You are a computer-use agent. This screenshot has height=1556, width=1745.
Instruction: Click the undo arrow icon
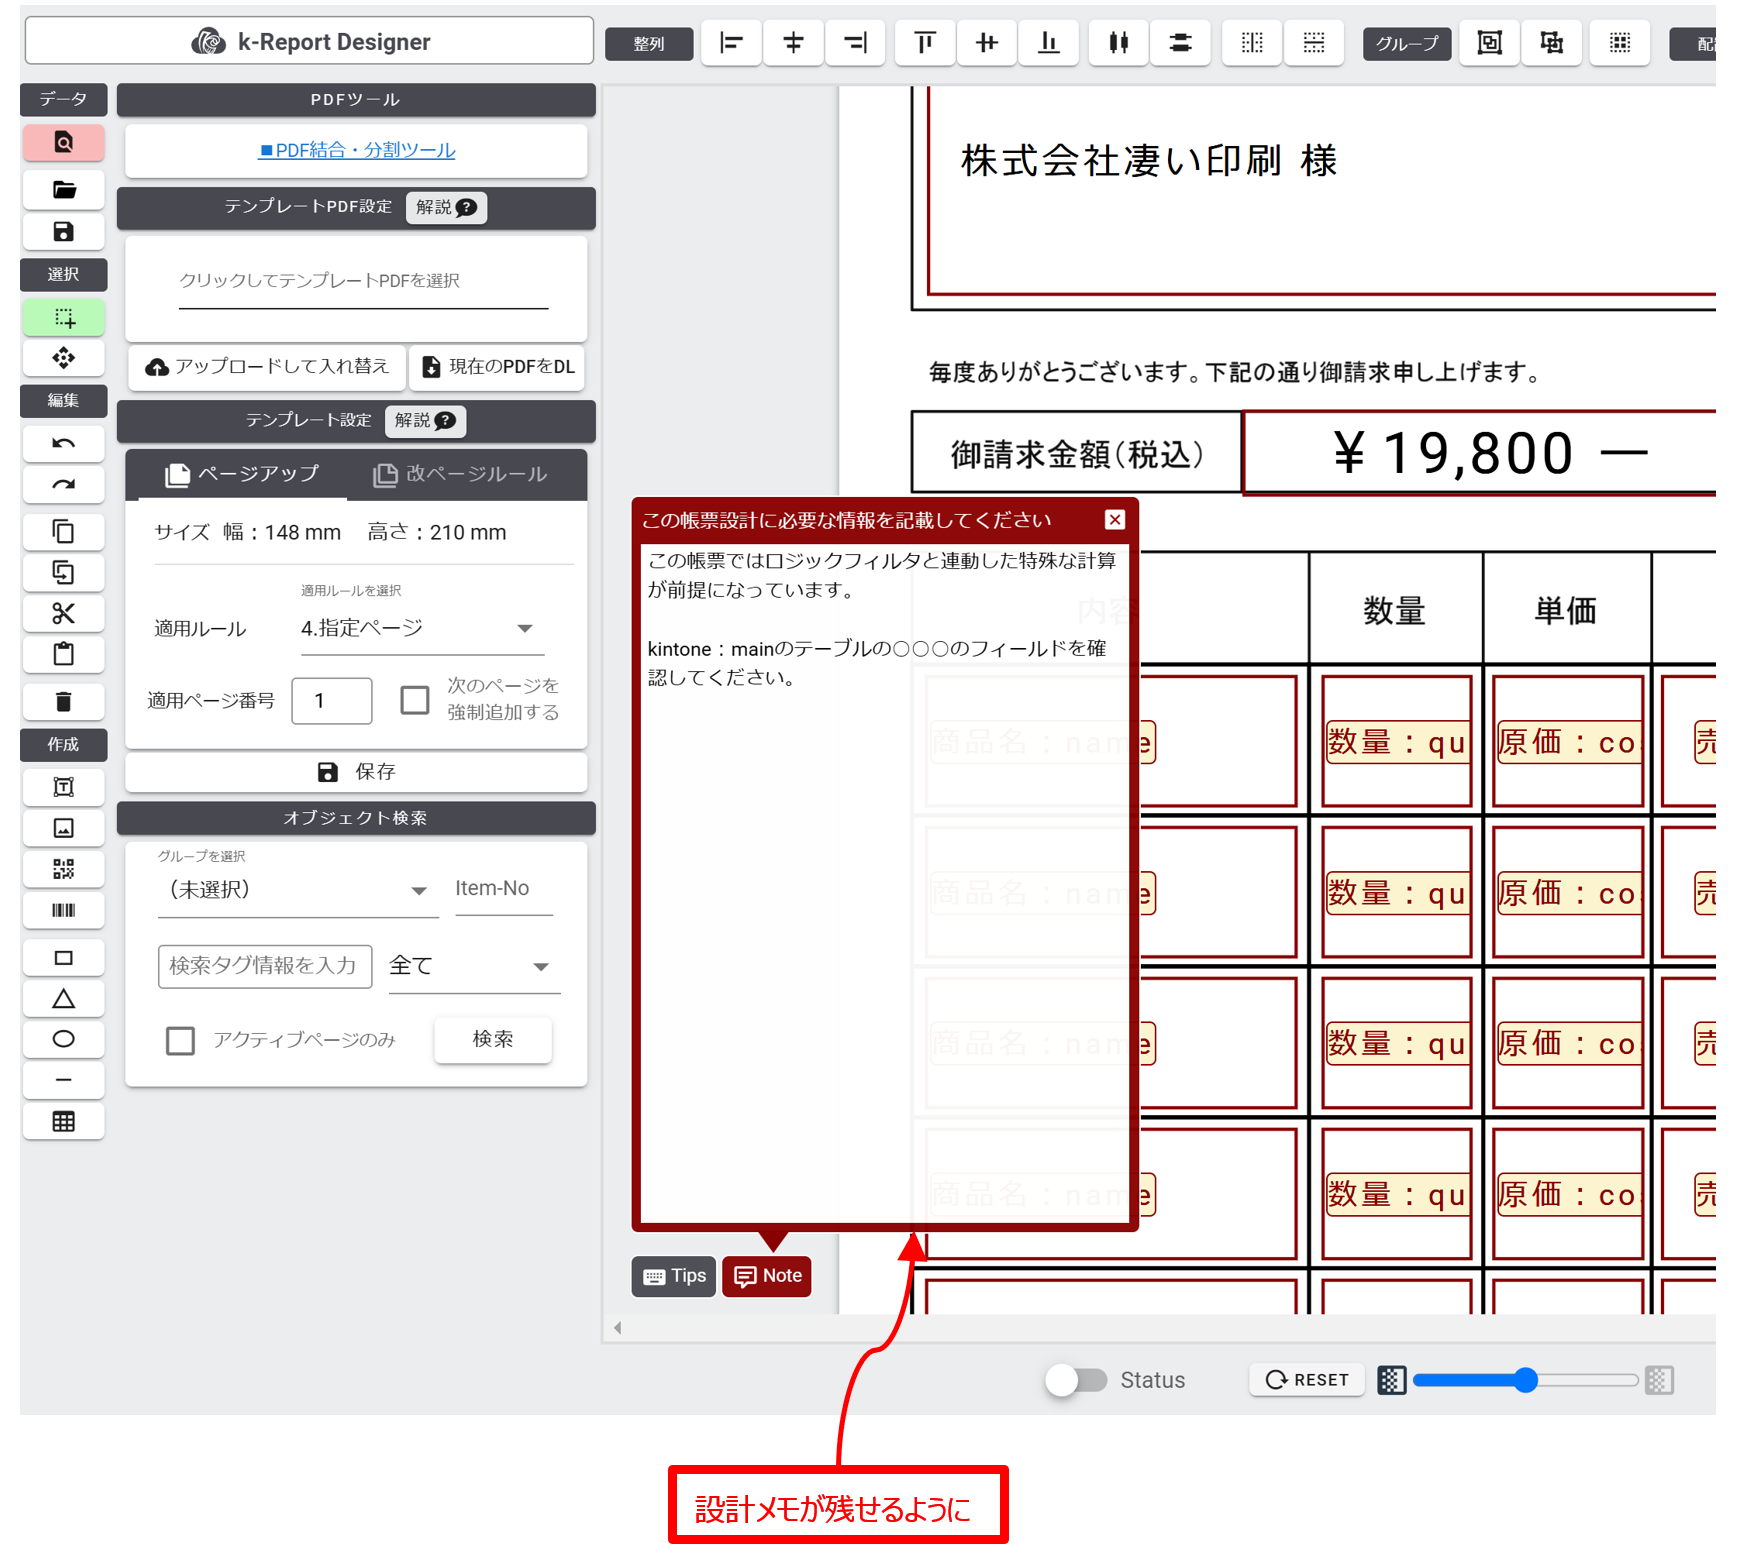[63, 443]
